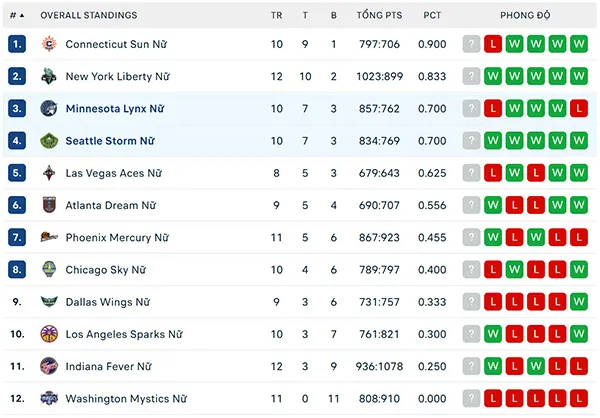
Task: Sort by the T wins column header
Action: pos(305,15)
